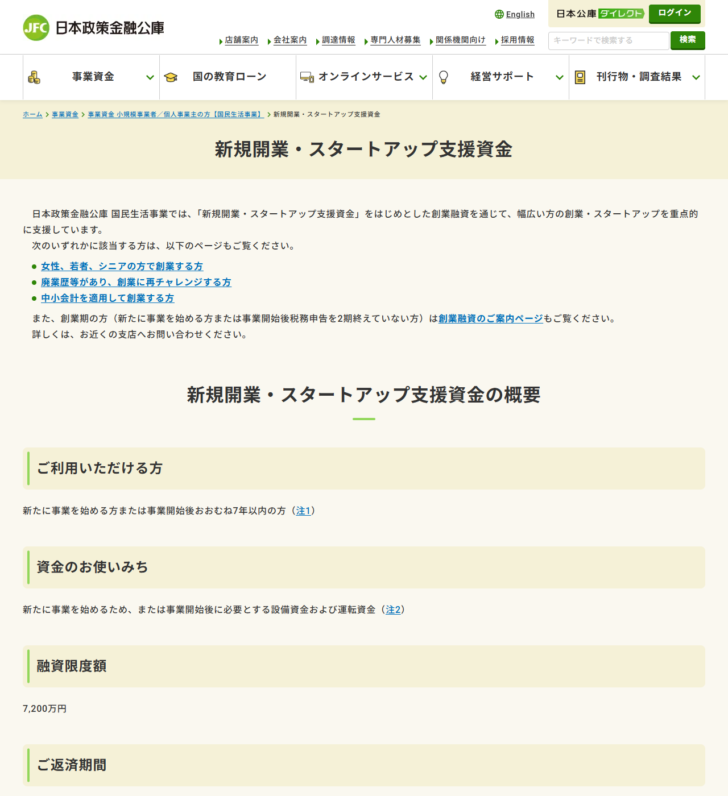728x796 pixels.
Task: Open 廃業歴等があり、創業に再チャレンジする方 link
Action: 136,282
